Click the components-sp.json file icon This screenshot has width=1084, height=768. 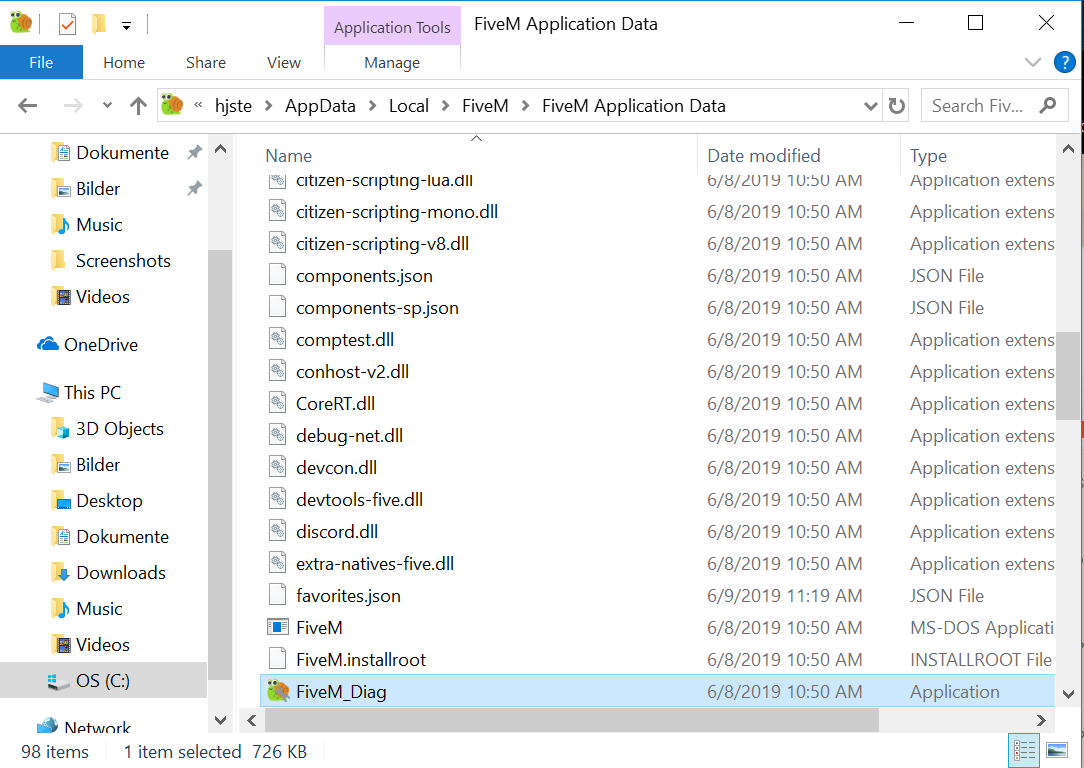pos(277,307)
